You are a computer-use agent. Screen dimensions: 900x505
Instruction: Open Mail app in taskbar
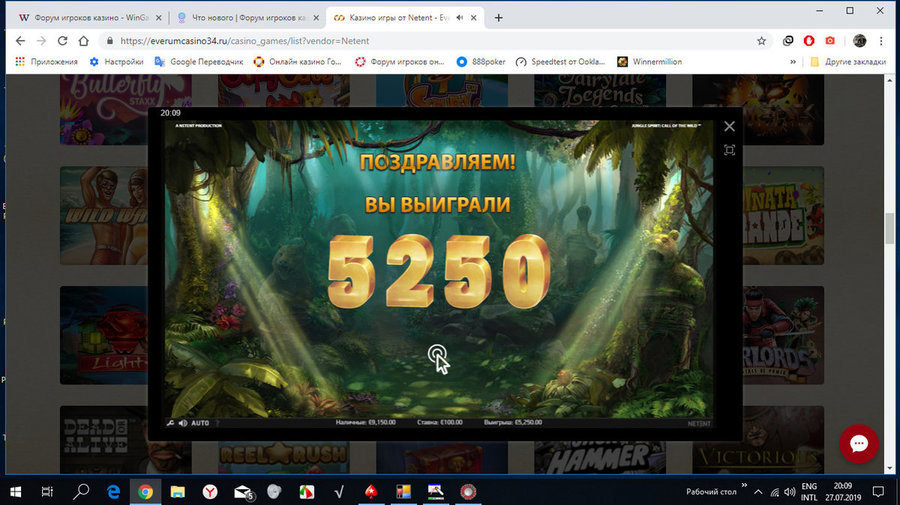pos(243,492)
